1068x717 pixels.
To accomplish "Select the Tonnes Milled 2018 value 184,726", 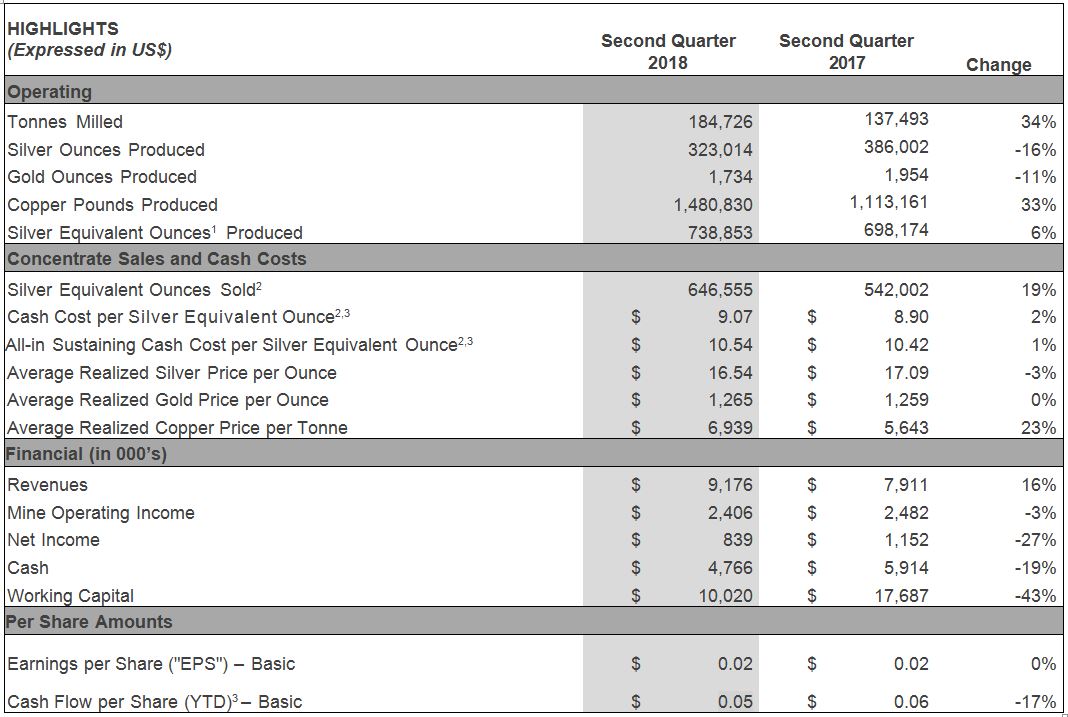I will pyautogui.click(x=720, y=122).
